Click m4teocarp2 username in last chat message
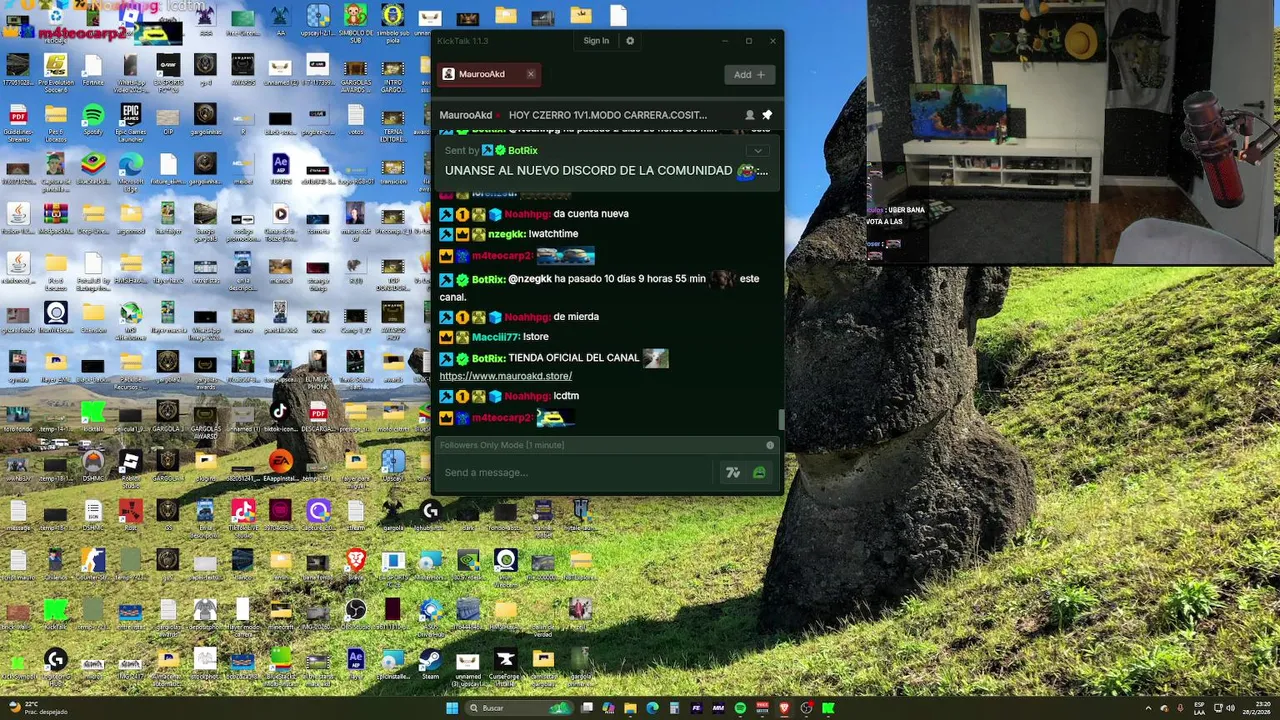This screenshot has height=720, width=1280. [502, 418]
